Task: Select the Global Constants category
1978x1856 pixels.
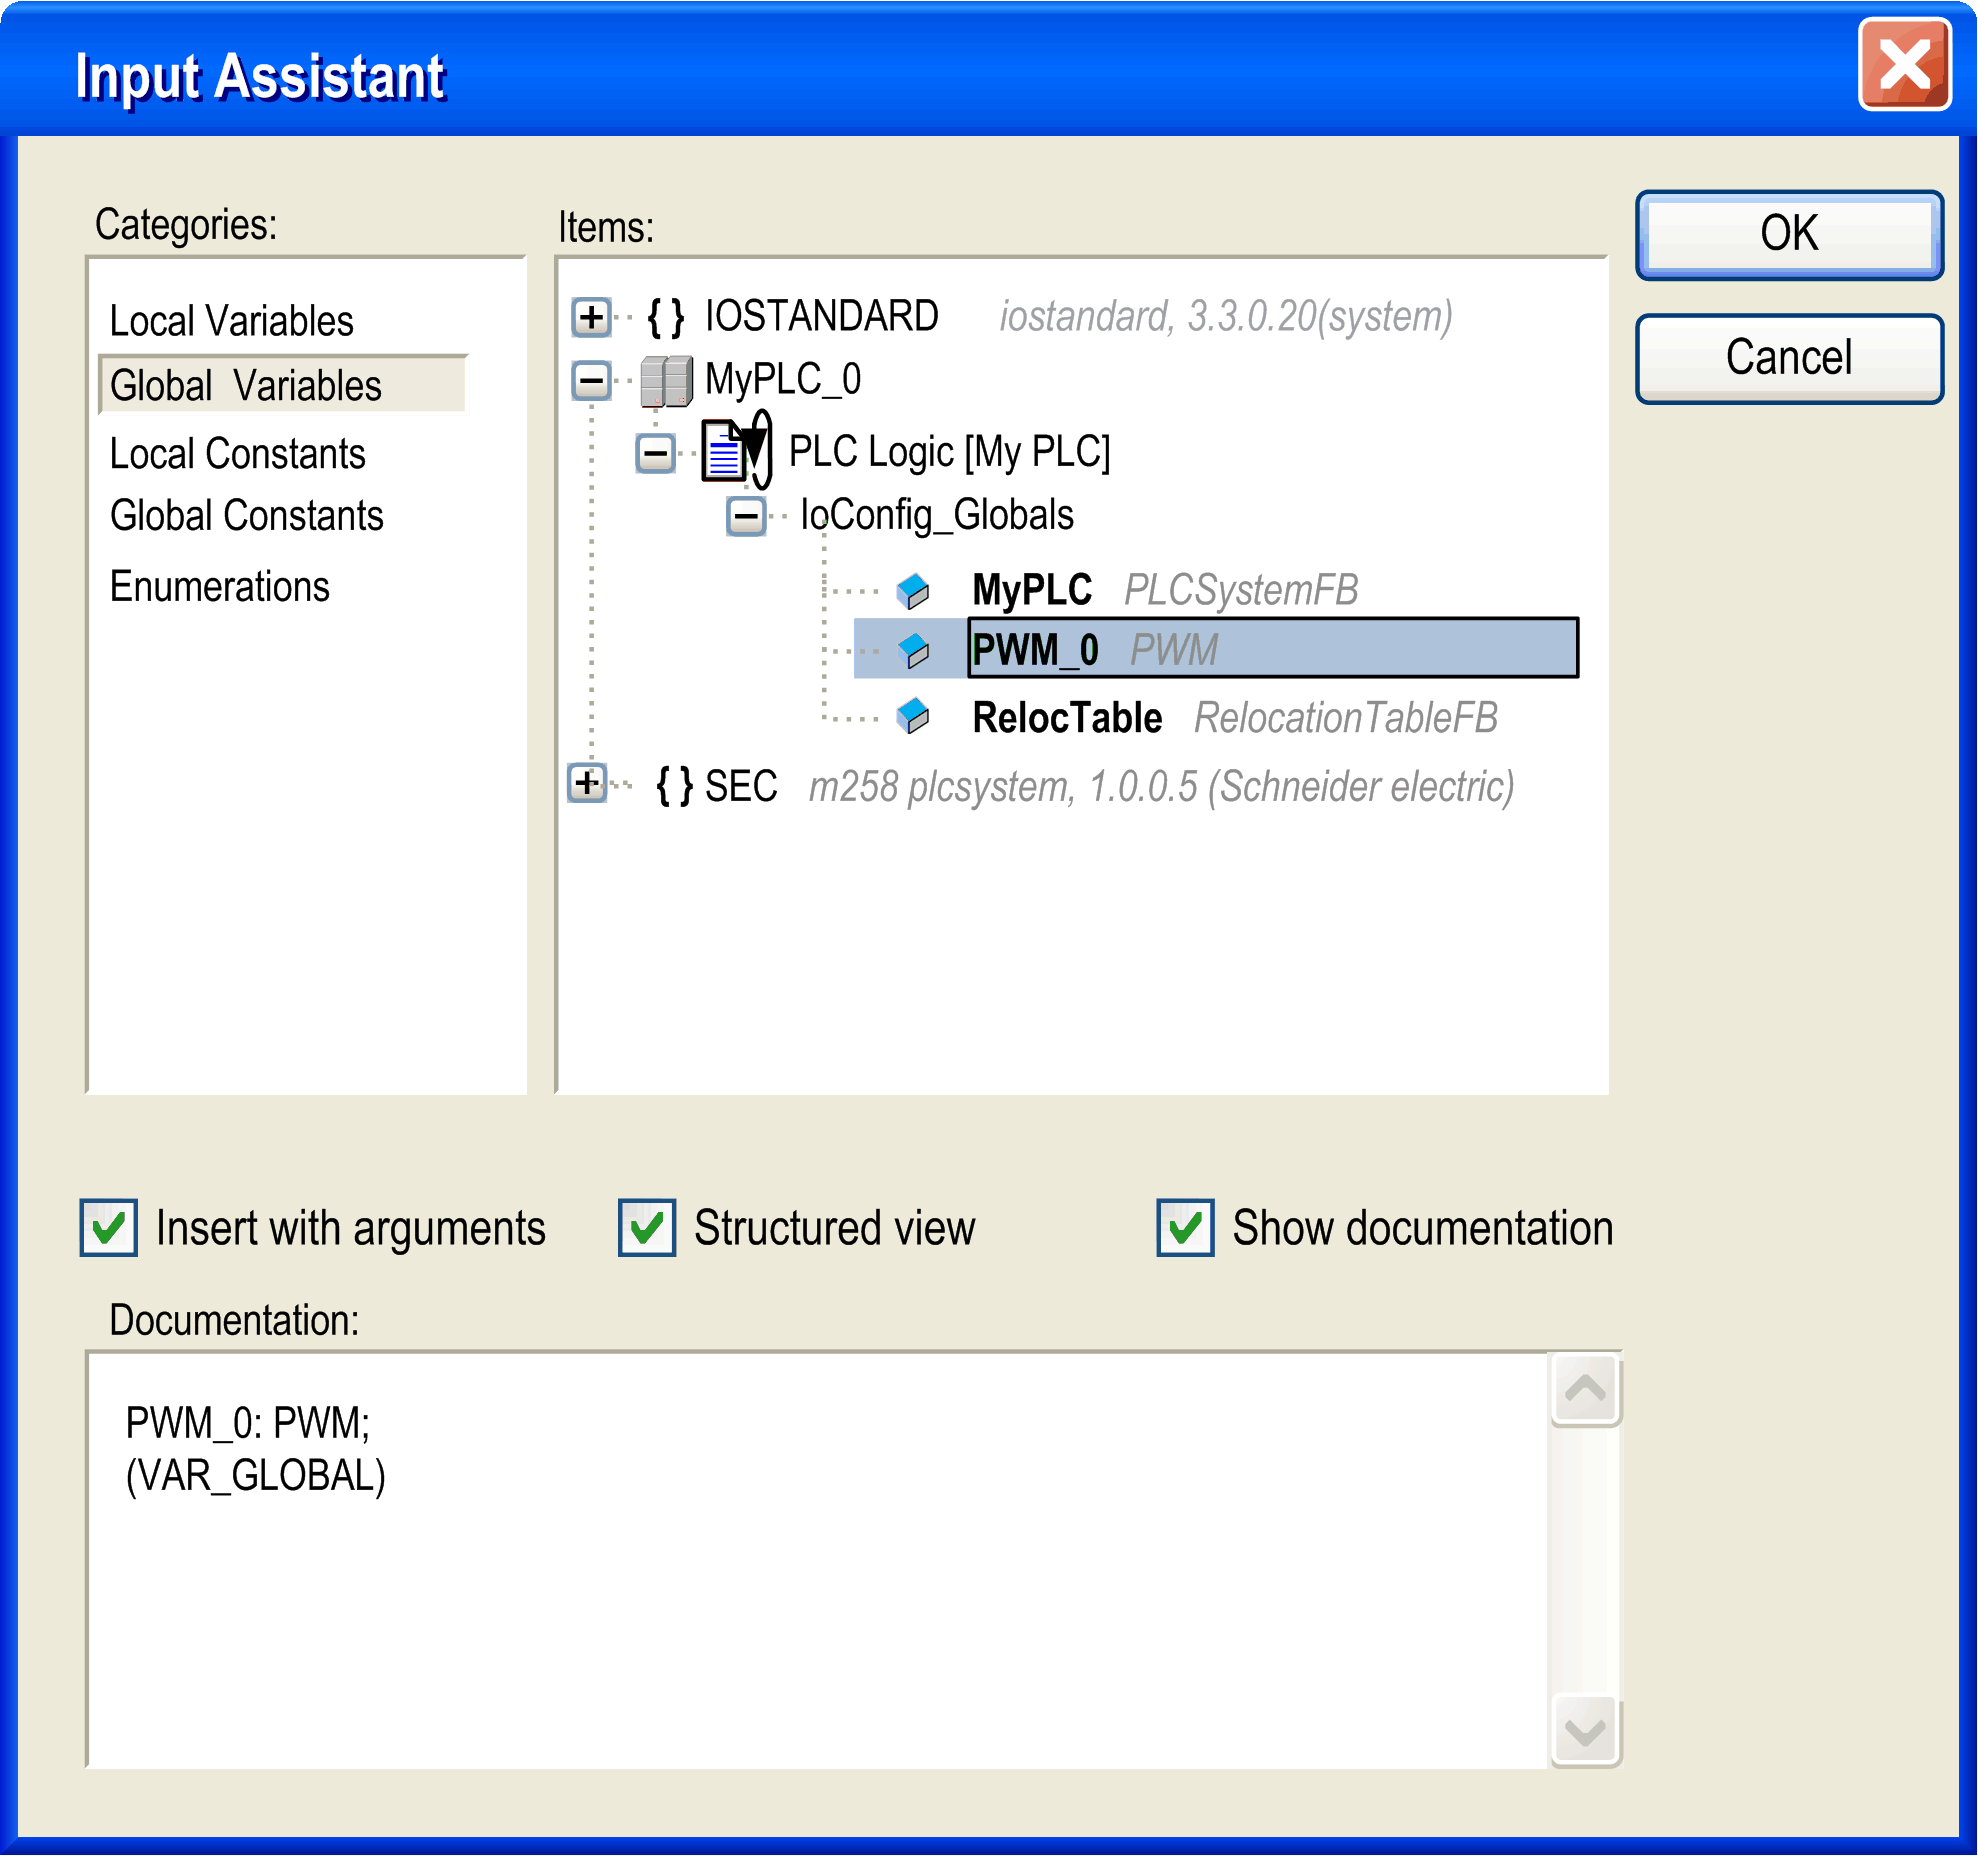Action: pos(247,516)
